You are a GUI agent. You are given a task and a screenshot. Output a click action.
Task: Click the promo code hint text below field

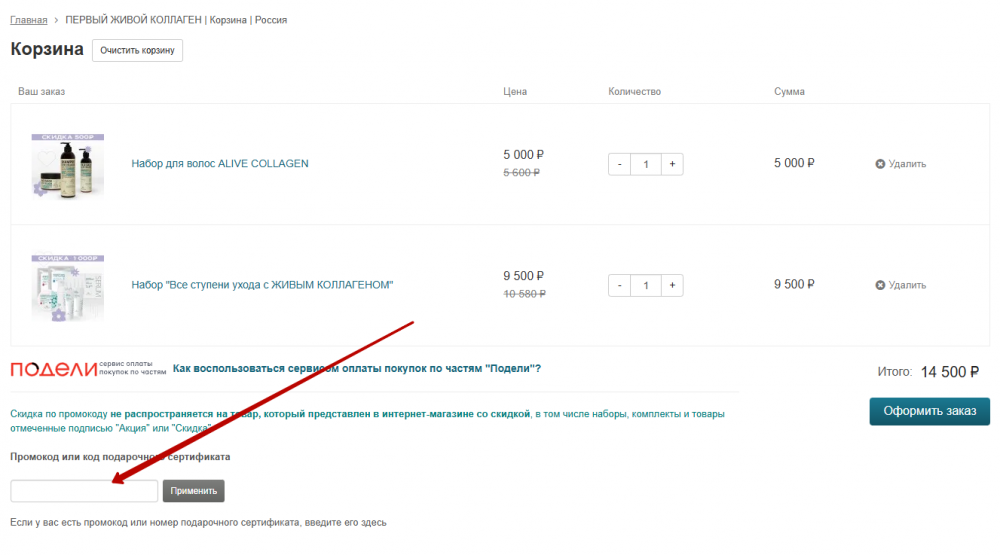point(198,522)
